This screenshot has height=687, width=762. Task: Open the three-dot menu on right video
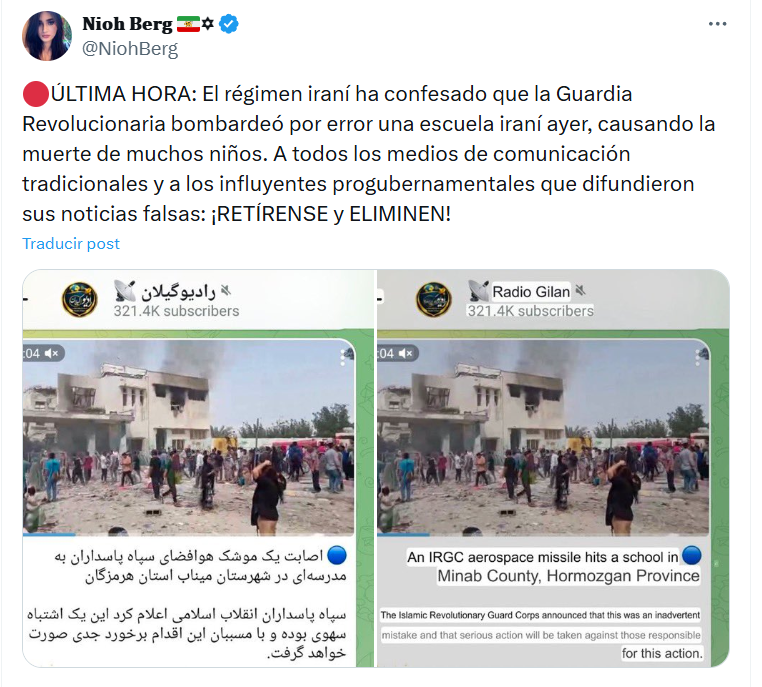tap(698, 358)
